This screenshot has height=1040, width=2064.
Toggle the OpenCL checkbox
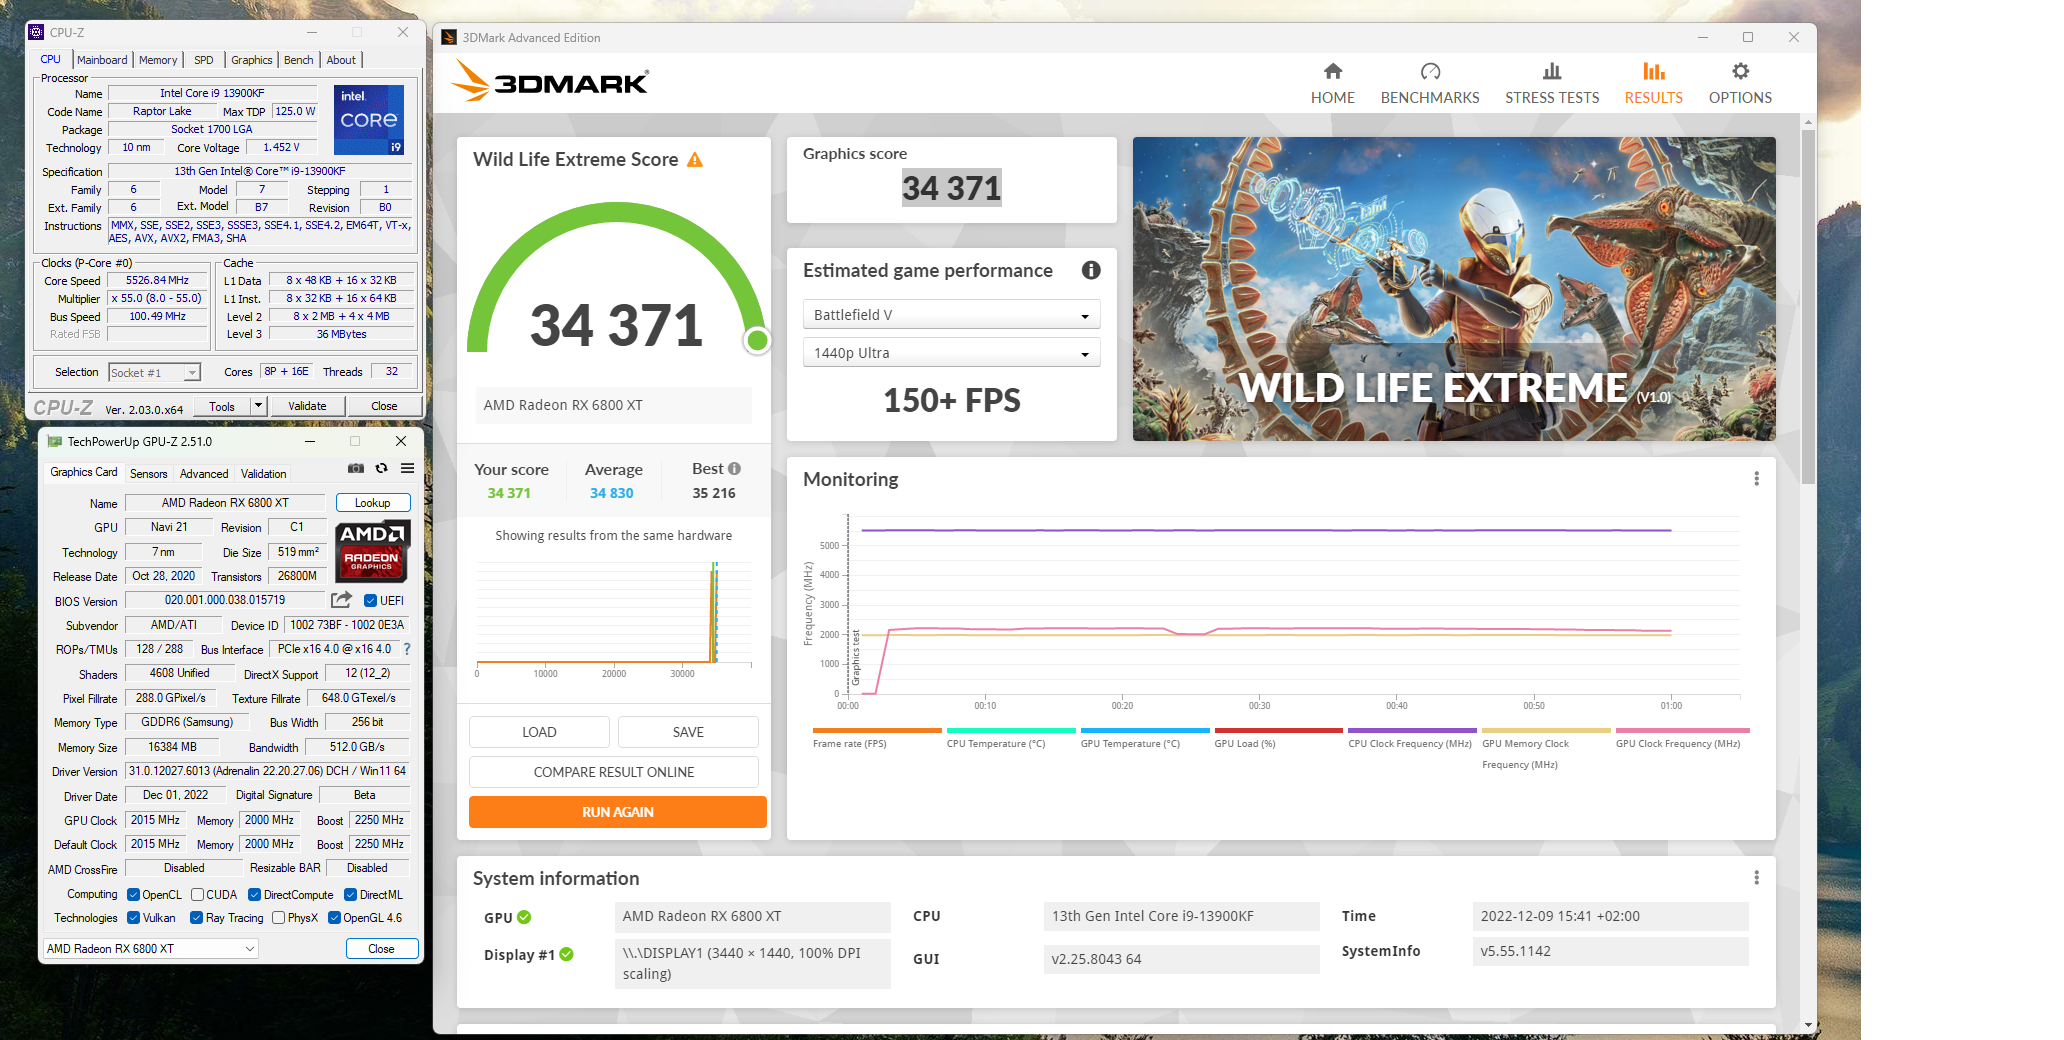pos(133,895)
